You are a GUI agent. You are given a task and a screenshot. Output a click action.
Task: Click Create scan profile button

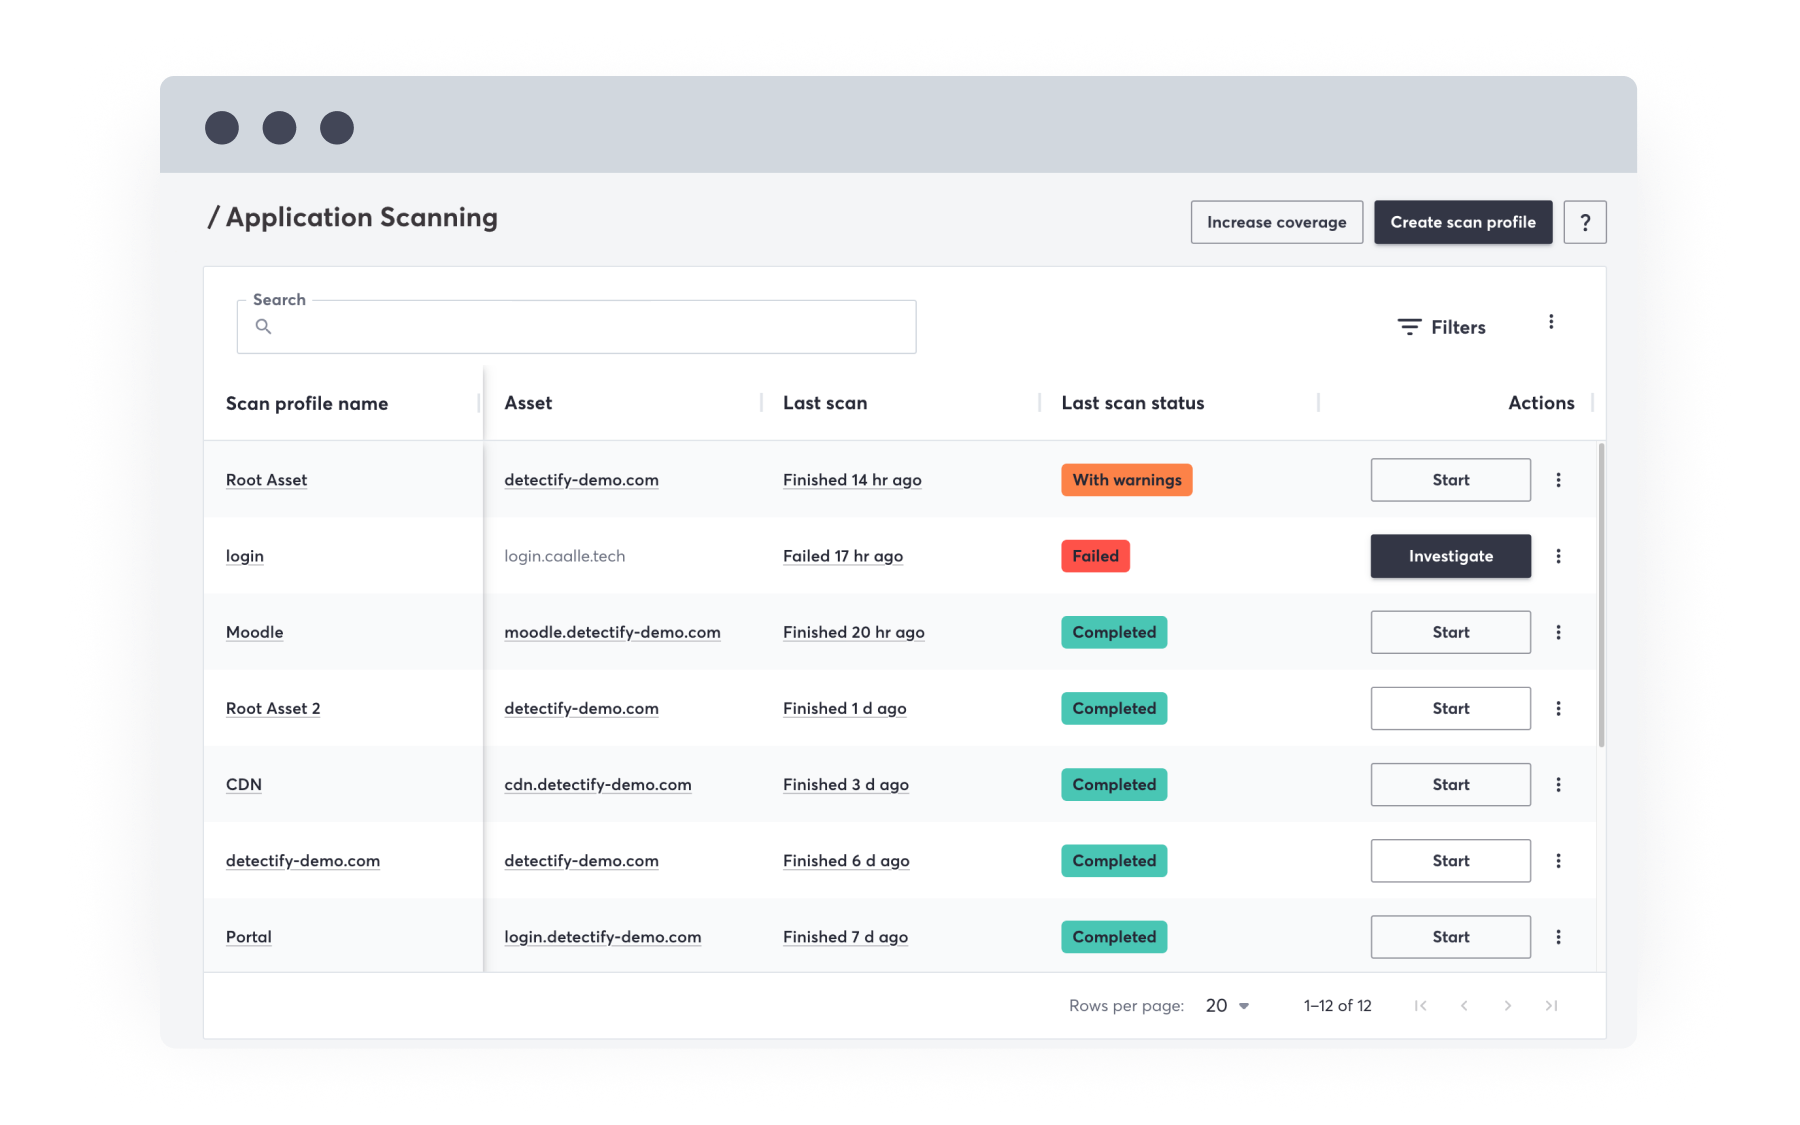click(x=1462, y=222)
